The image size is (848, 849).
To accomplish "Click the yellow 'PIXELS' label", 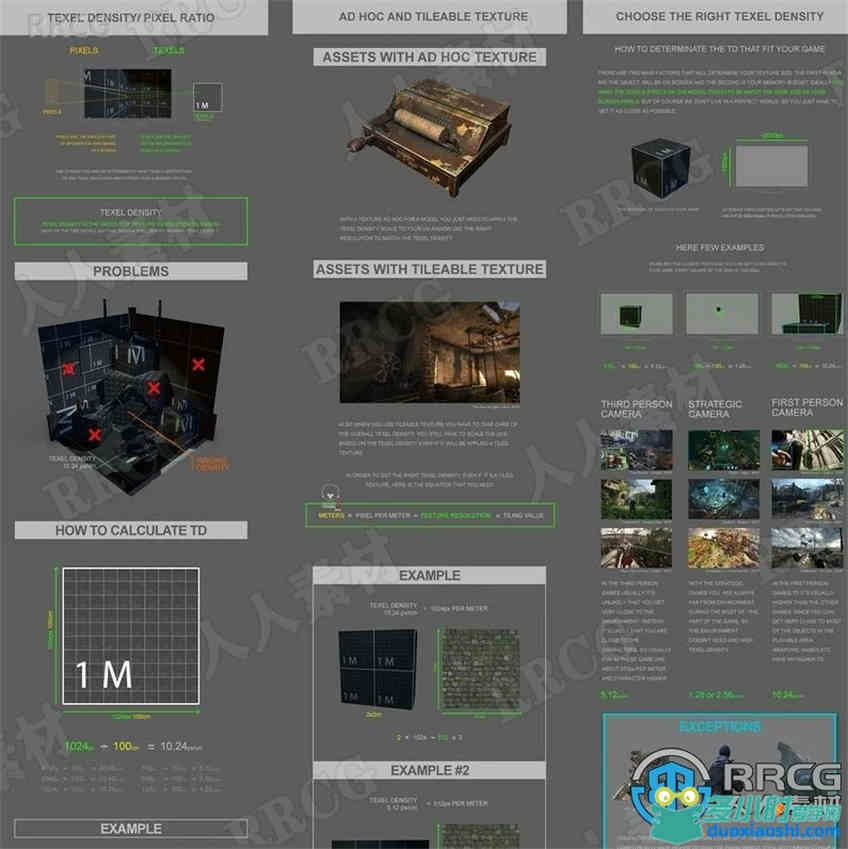I will click(x=84, y=50).
